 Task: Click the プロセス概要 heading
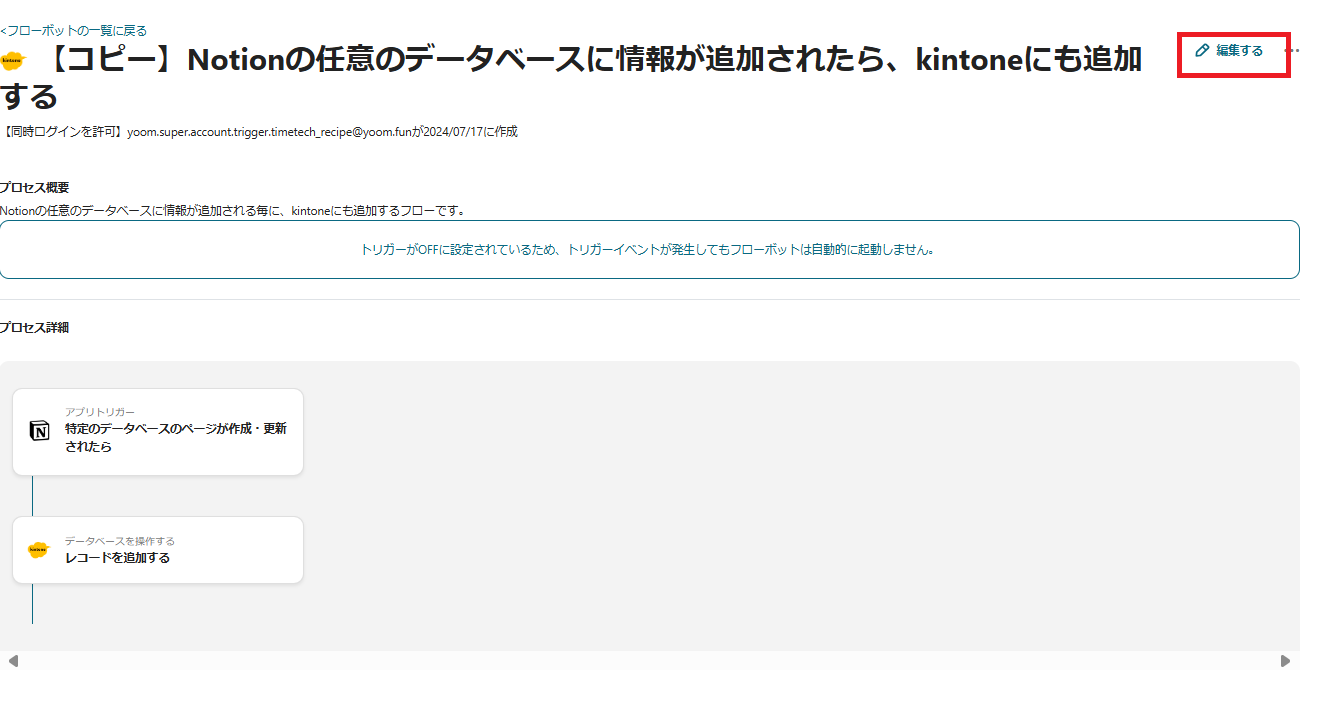click(35, 188)
